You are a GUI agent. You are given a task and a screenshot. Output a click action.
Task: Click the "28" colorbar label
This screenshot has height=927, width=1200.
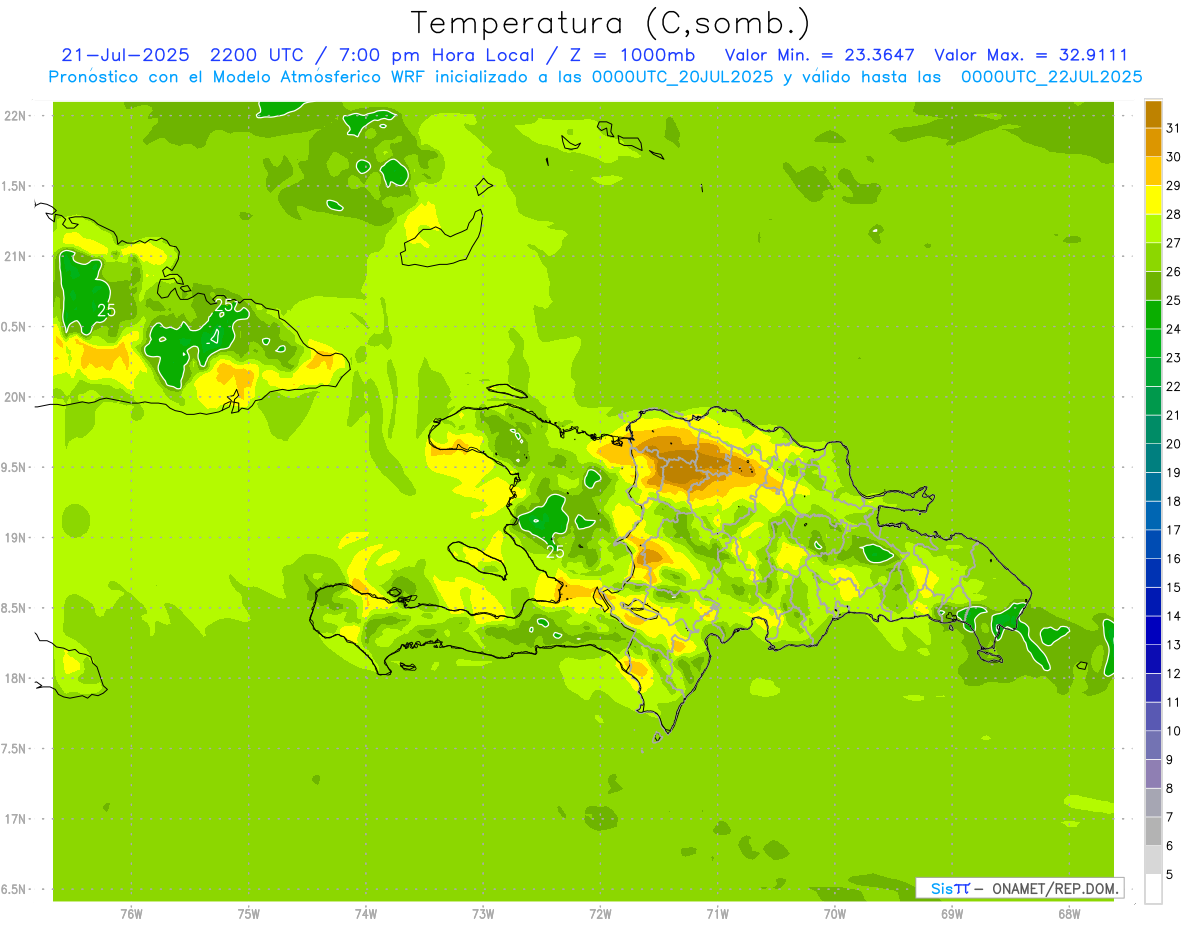tap(1174, 214)
